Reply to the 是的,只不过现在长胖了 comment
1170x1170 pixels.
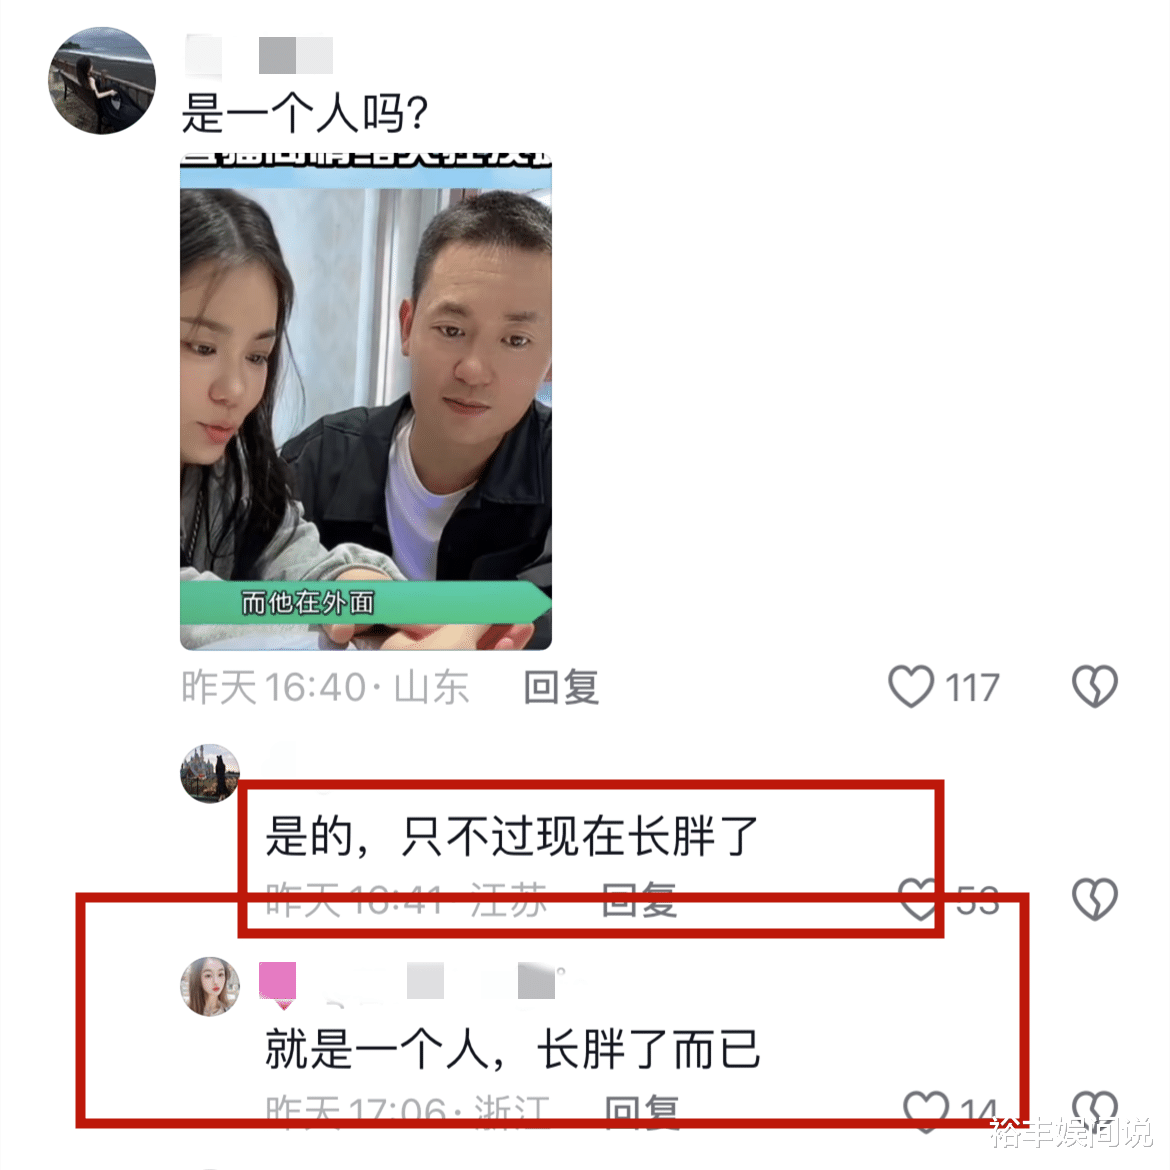639,898
